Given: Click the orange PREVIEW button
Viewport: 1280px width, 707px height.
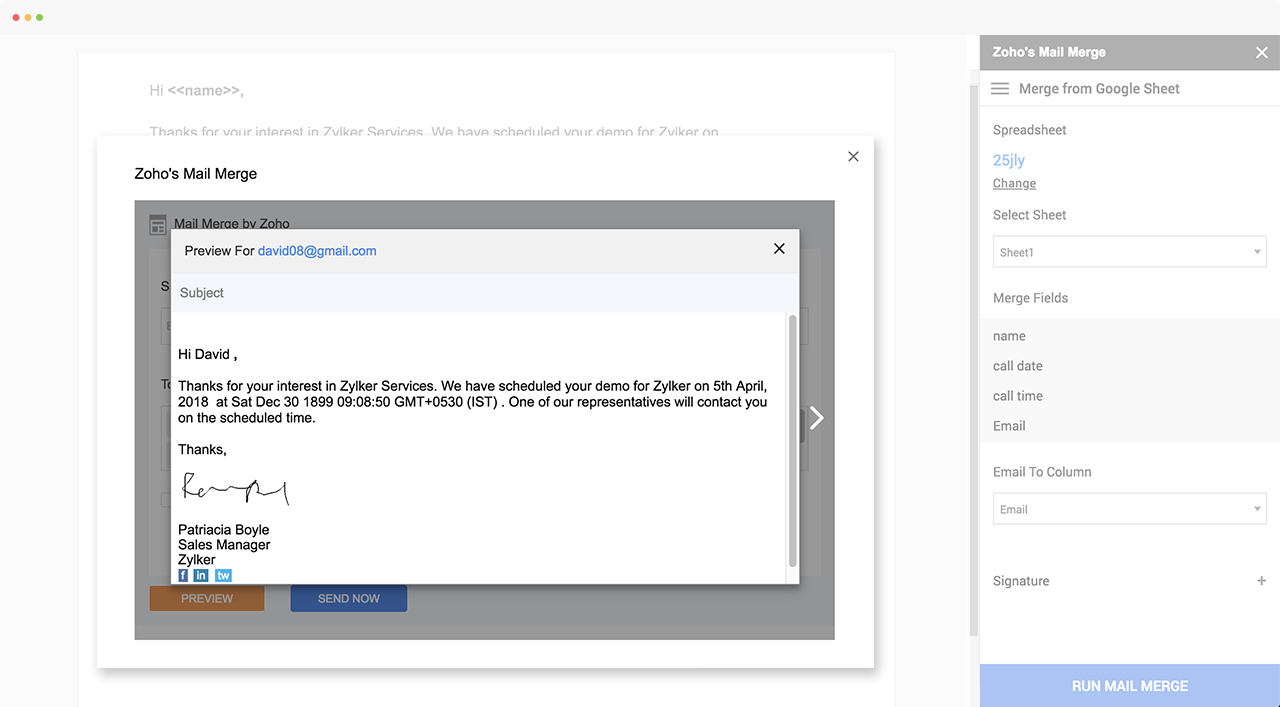Looking at the screenshot, I should [207, 598].
